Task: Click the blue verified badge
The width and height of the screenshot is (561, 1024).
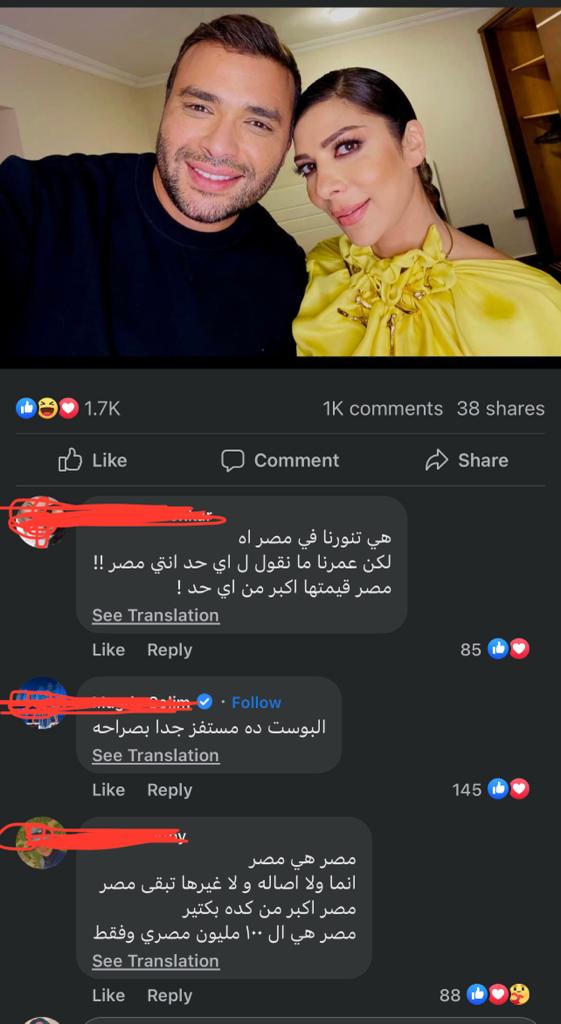Action: (x=204, y=702)
